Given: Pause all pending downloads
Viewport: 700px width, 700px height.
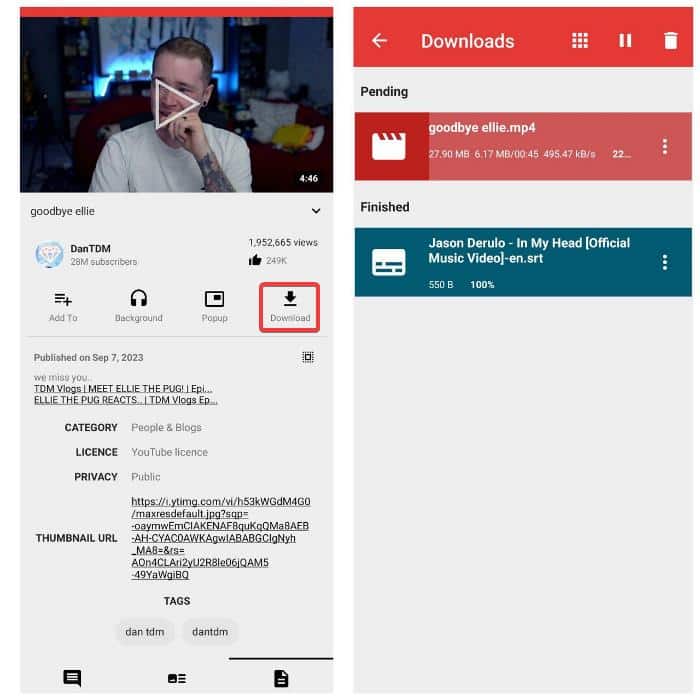Looking at the screenshot, I should (x=625, y=41).
